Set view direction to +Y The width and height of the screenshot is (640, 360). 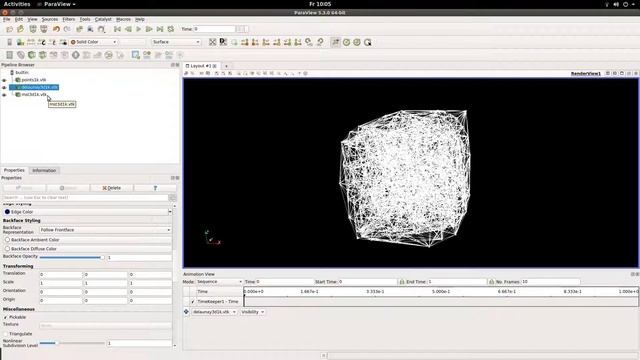266,42
